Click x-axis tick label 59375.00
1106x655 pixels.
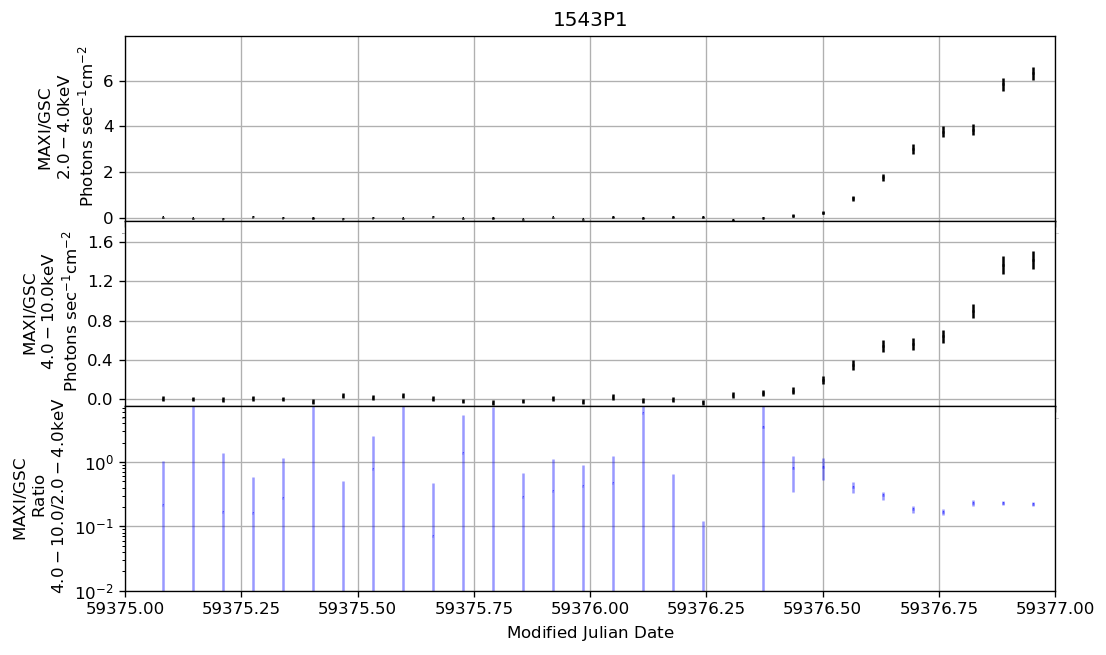(x=126, y=608)
